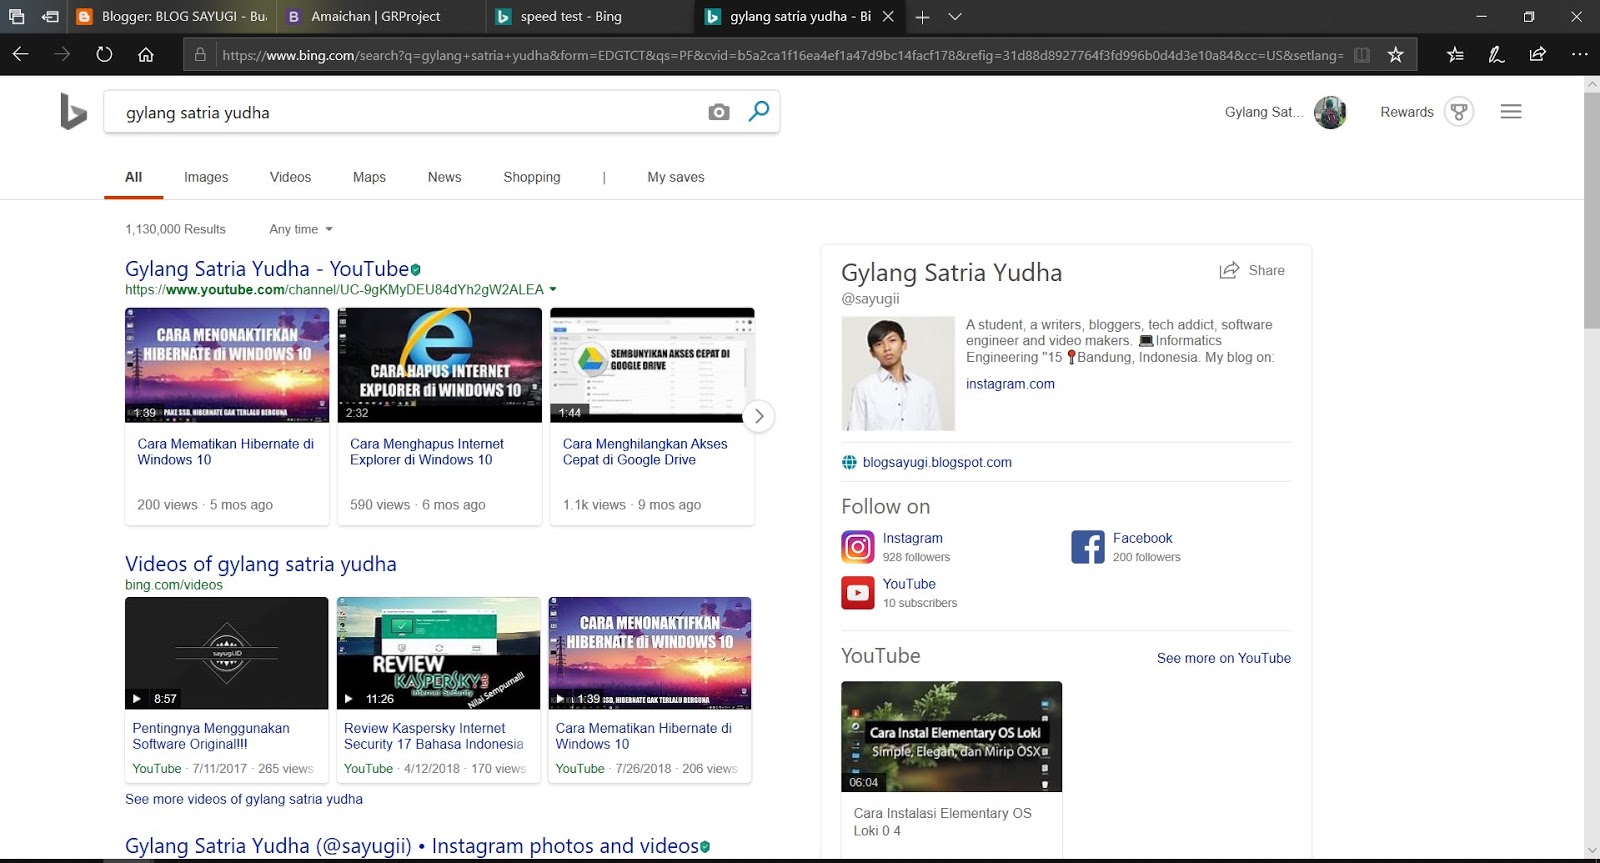Add page to favorites star
The width and height of the screenshot is (1600, 863).
(1396, 55)
